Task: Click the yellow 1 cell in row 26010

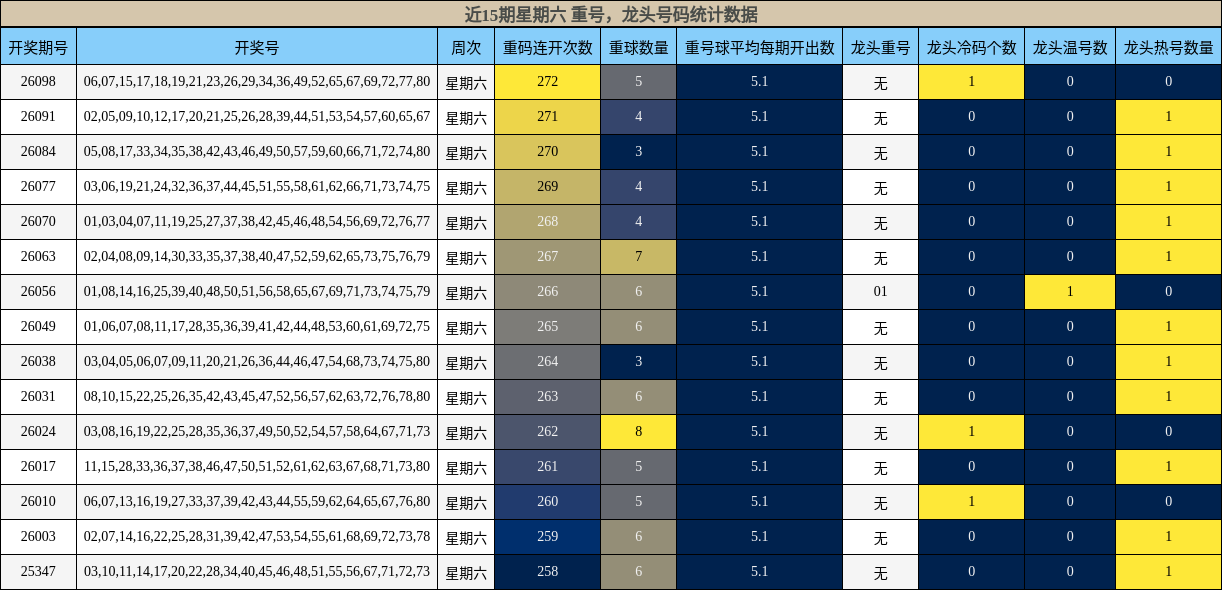Action: (x=972, y=501)
